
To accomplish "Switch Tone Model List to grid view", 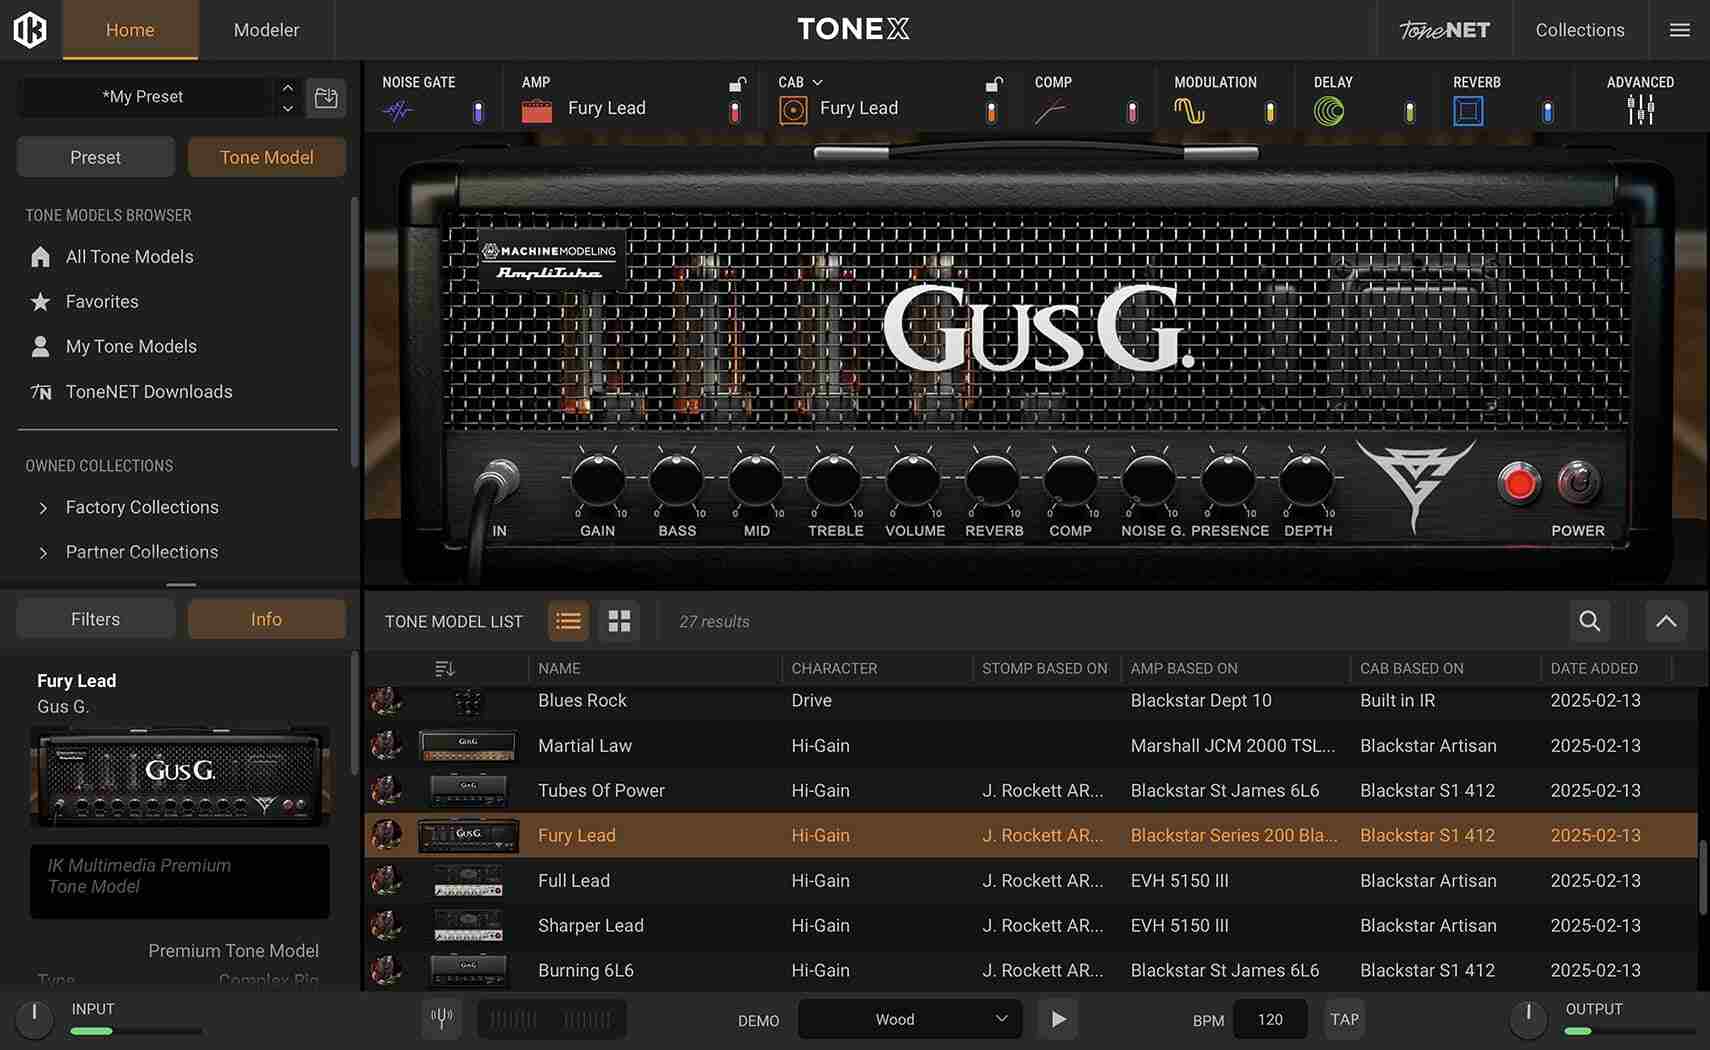I will point(619,621).
